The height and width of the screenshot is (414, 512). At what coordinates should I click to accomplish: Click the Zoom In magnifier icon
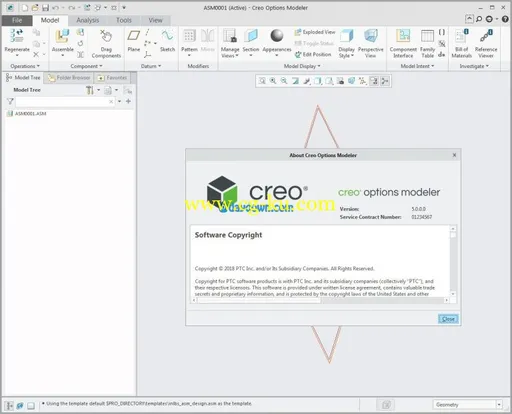tap(273, 81)
